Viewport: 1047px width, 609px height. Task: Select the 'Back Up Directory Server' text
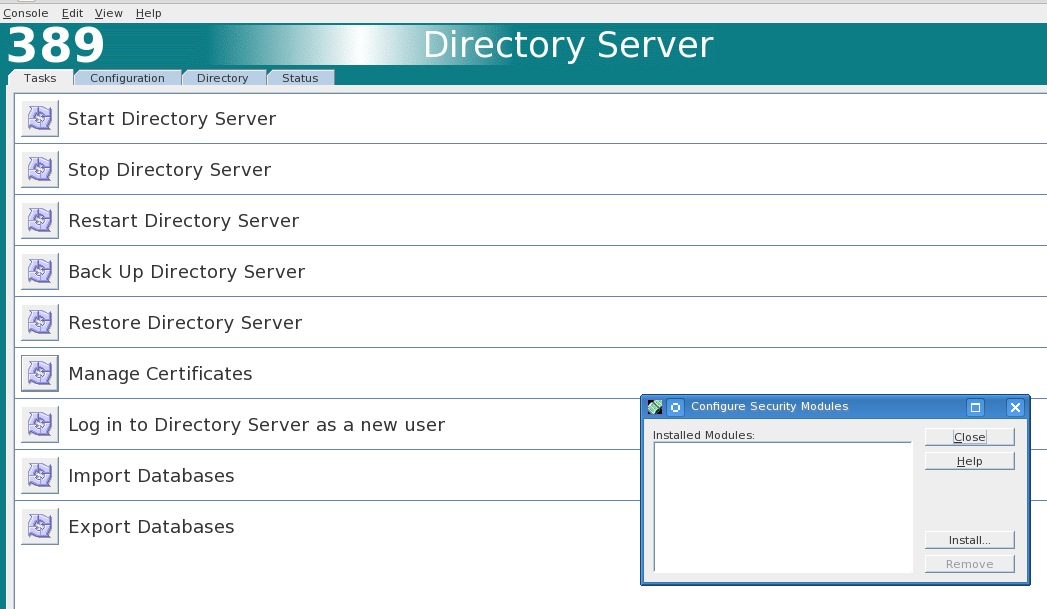[186, 272]
